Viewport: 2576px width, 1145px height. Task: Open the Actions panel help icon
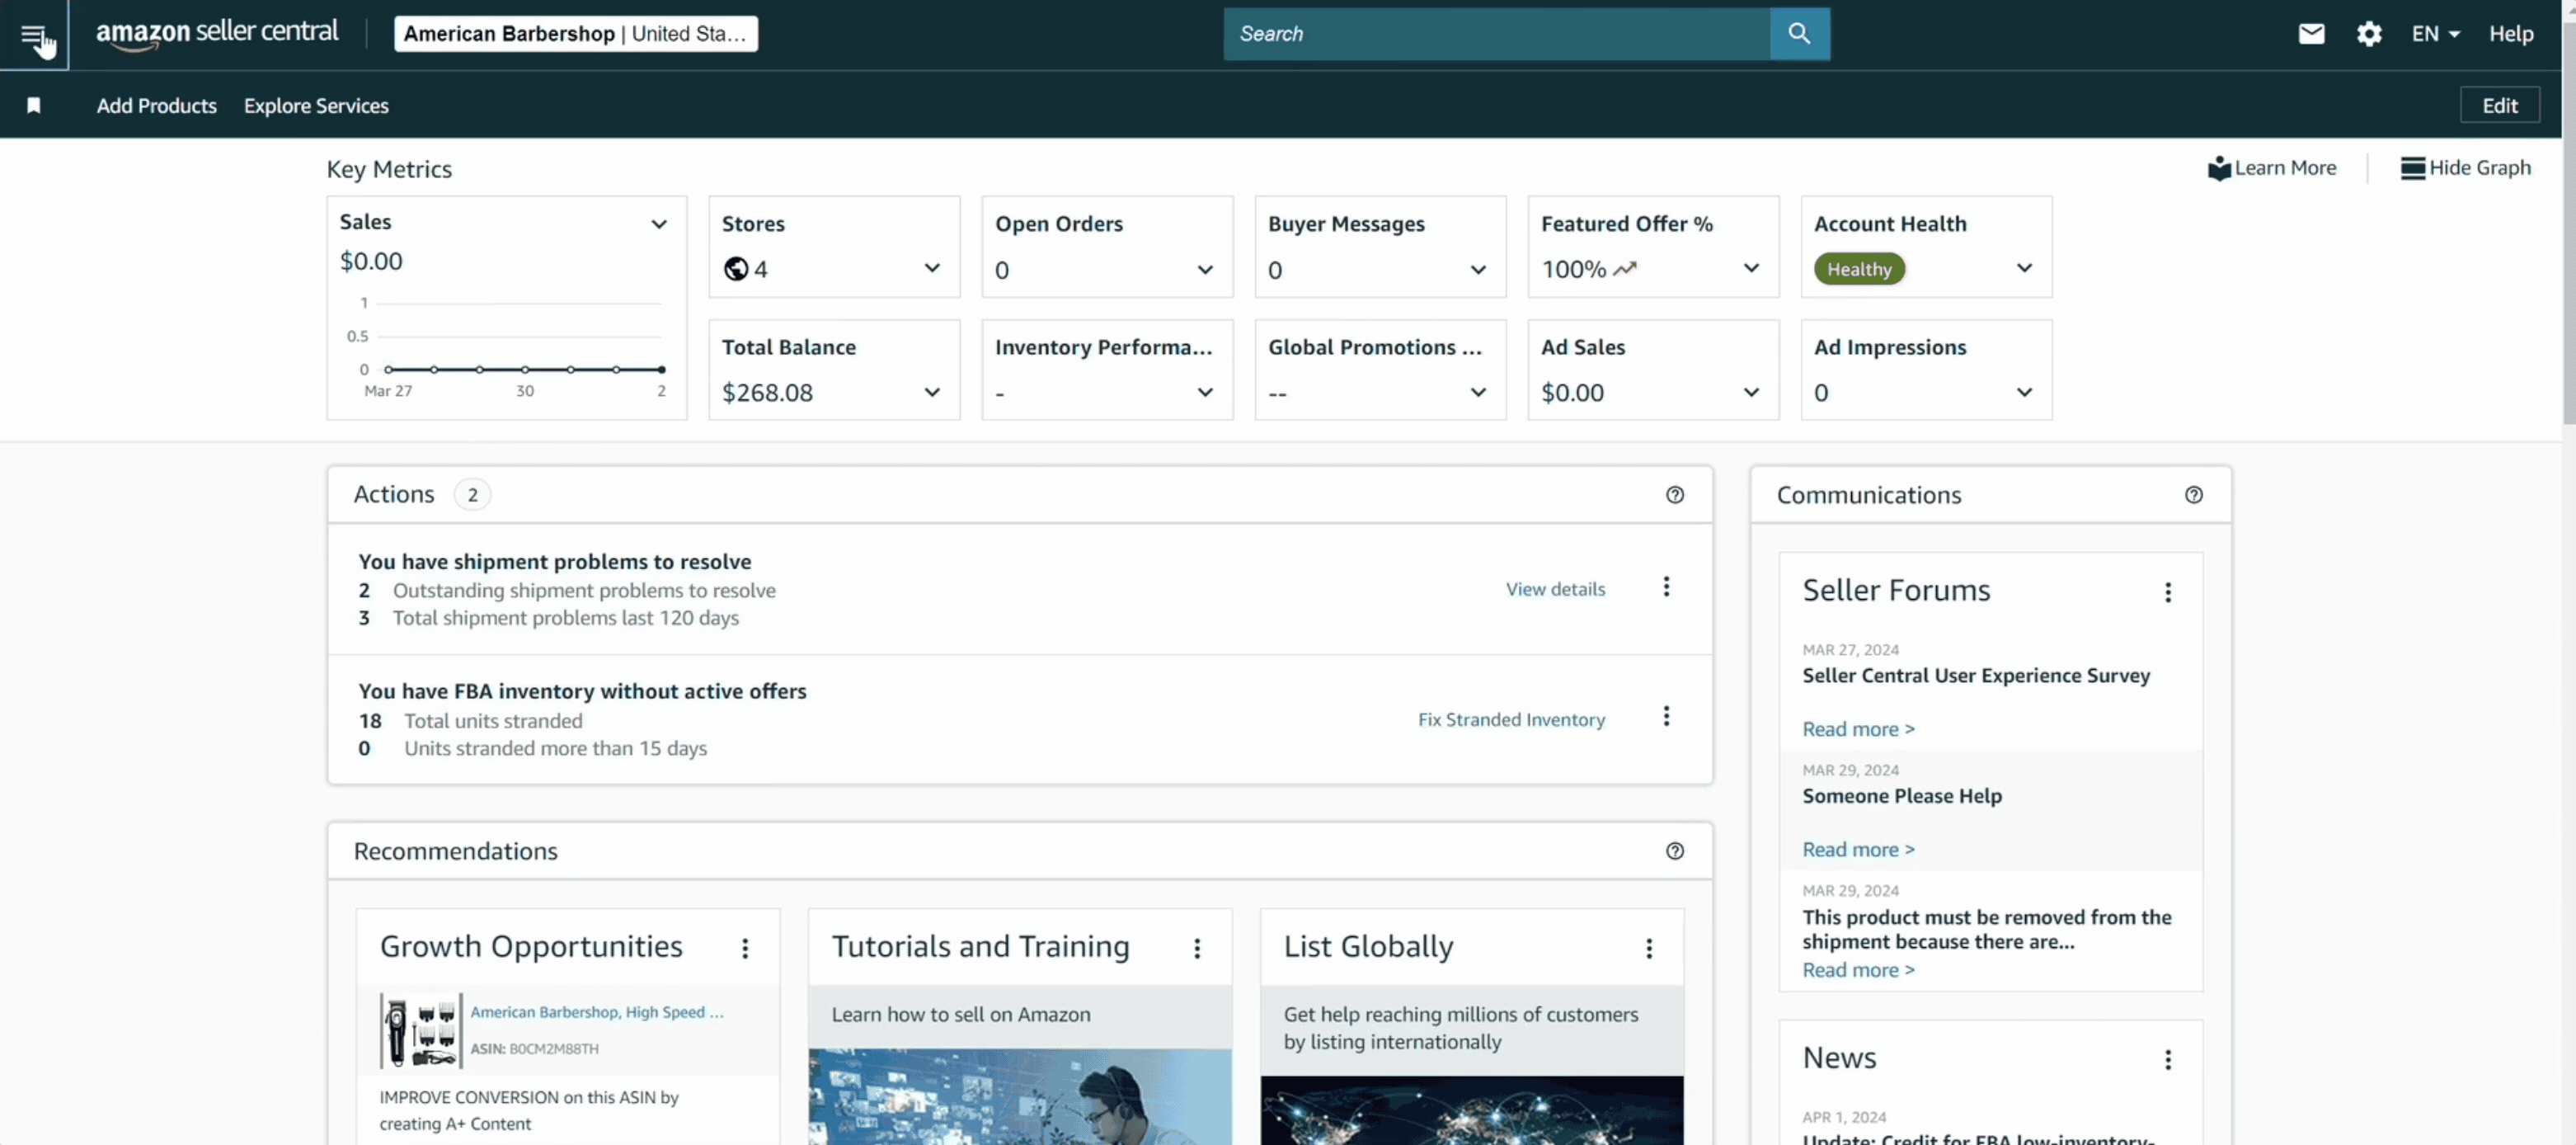1675,495
